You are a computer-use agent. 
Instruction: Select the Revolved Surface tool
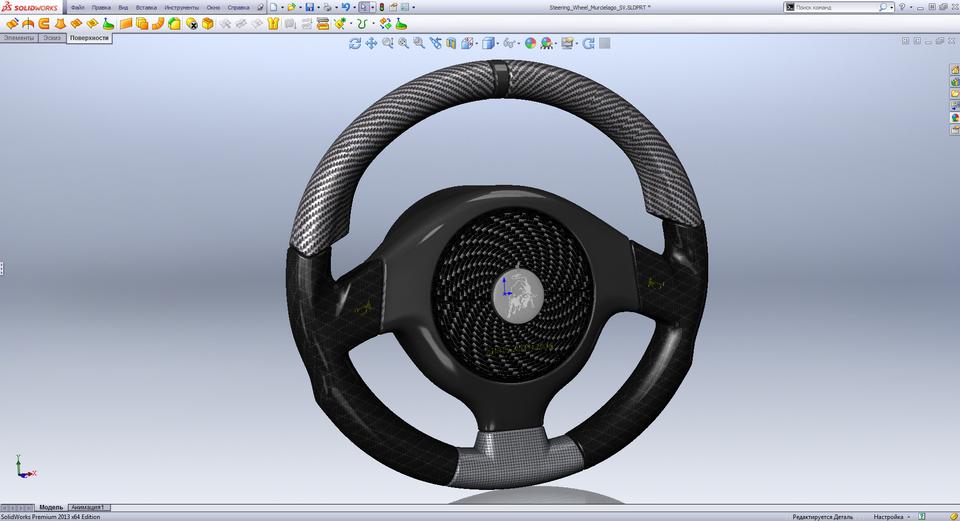click(28, 24)
